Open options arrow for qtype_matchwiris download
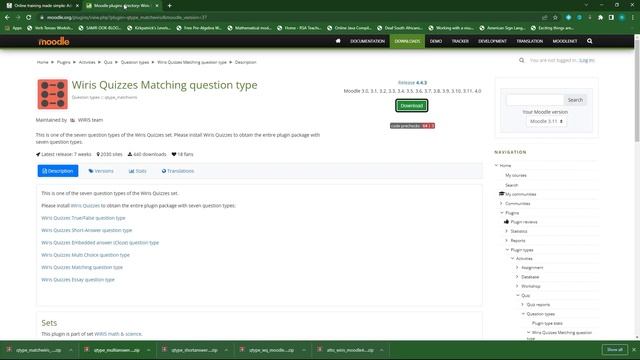Viewport: 640px width, 360px height. point(71,350)
